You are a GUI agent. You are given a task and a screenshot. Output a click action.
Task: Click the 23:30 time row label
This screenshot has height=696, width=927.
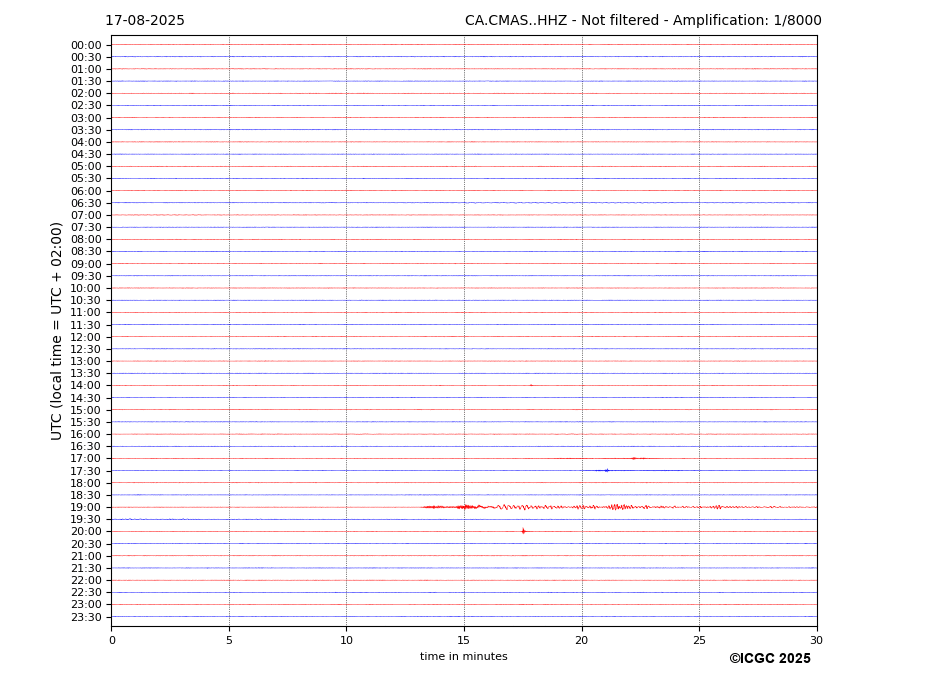pyautogui.click(x=86, y=617)
